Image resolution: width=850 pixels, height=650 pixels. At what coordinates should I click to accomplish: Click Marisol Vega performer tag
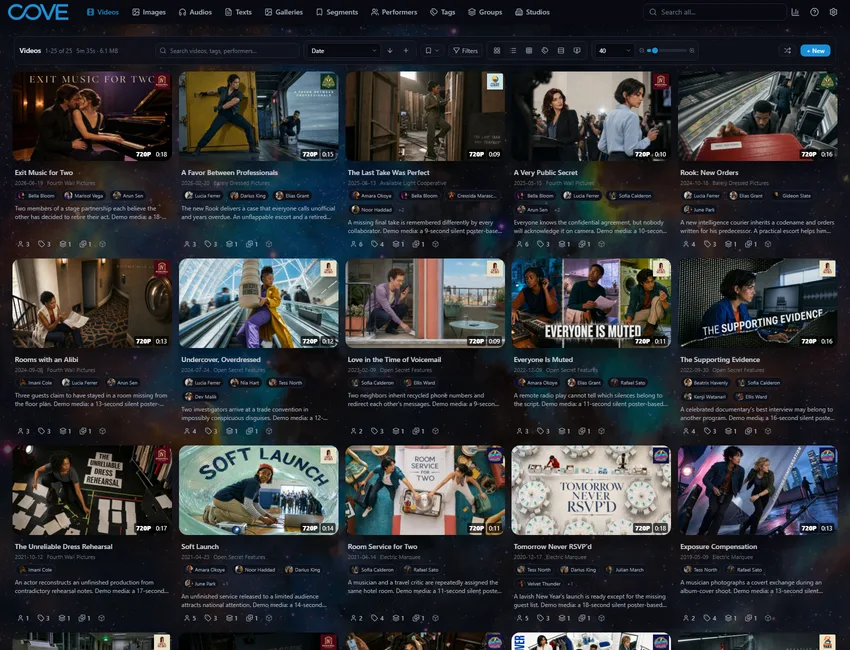point(83,196)
